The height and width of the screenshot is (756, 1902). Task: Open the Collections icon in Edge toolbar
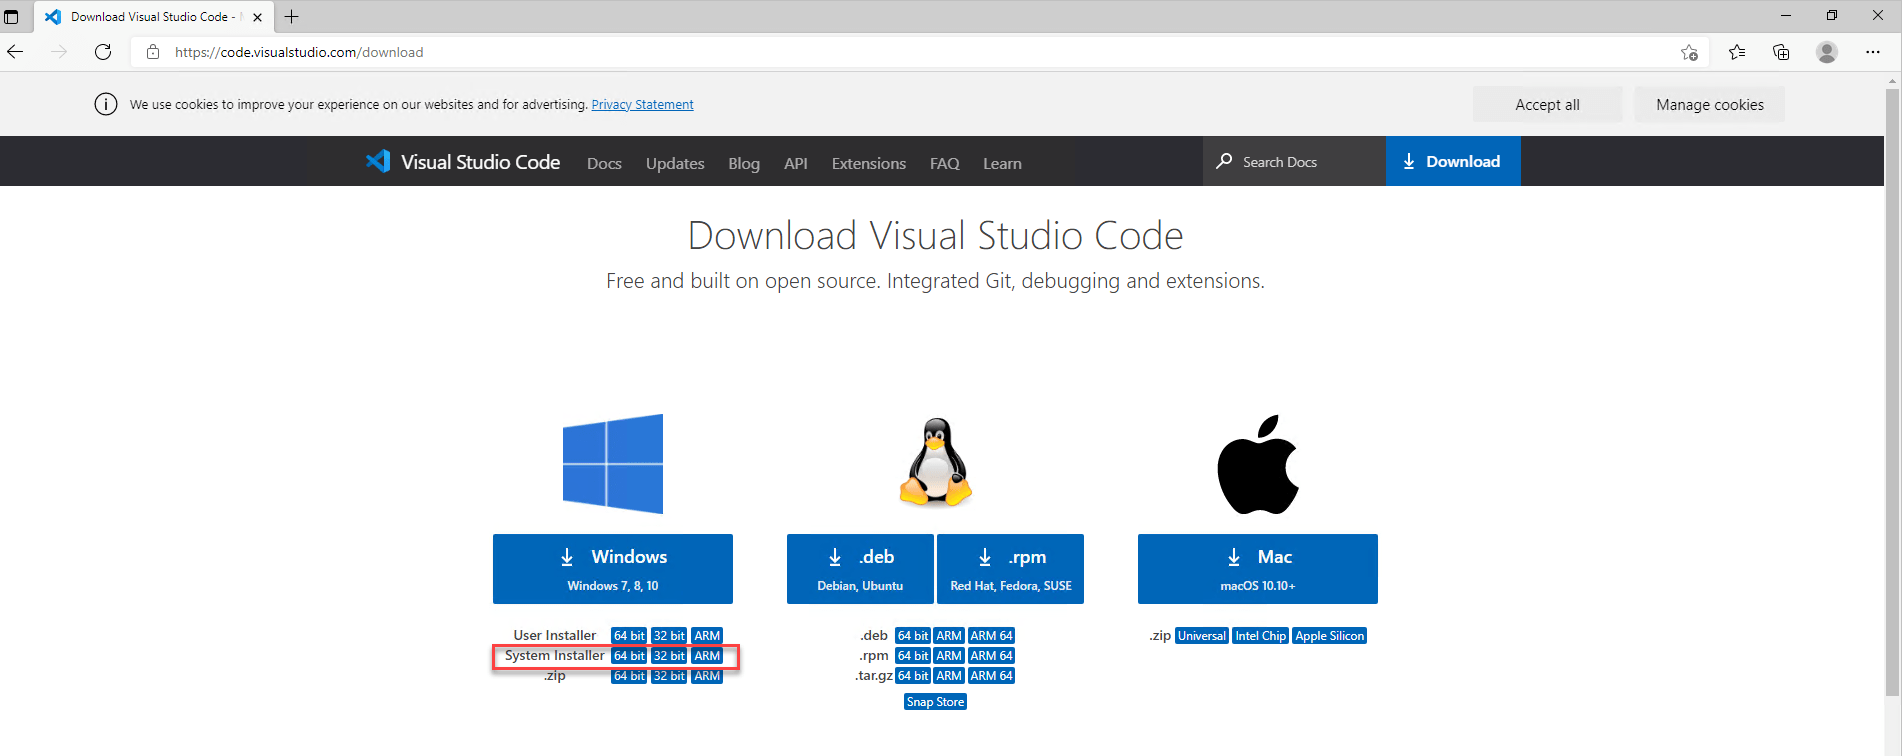[x=1781, y=52]
